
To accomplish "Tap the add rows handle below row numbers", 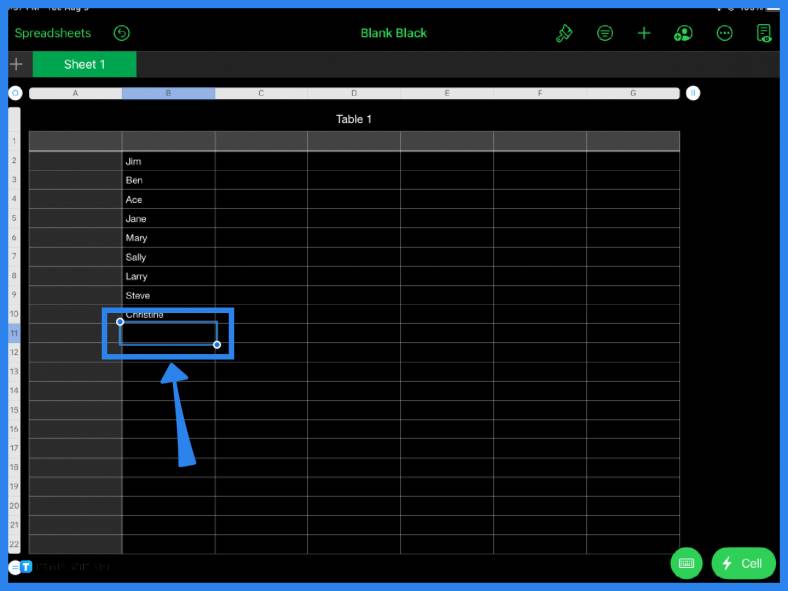I will 15,567.
